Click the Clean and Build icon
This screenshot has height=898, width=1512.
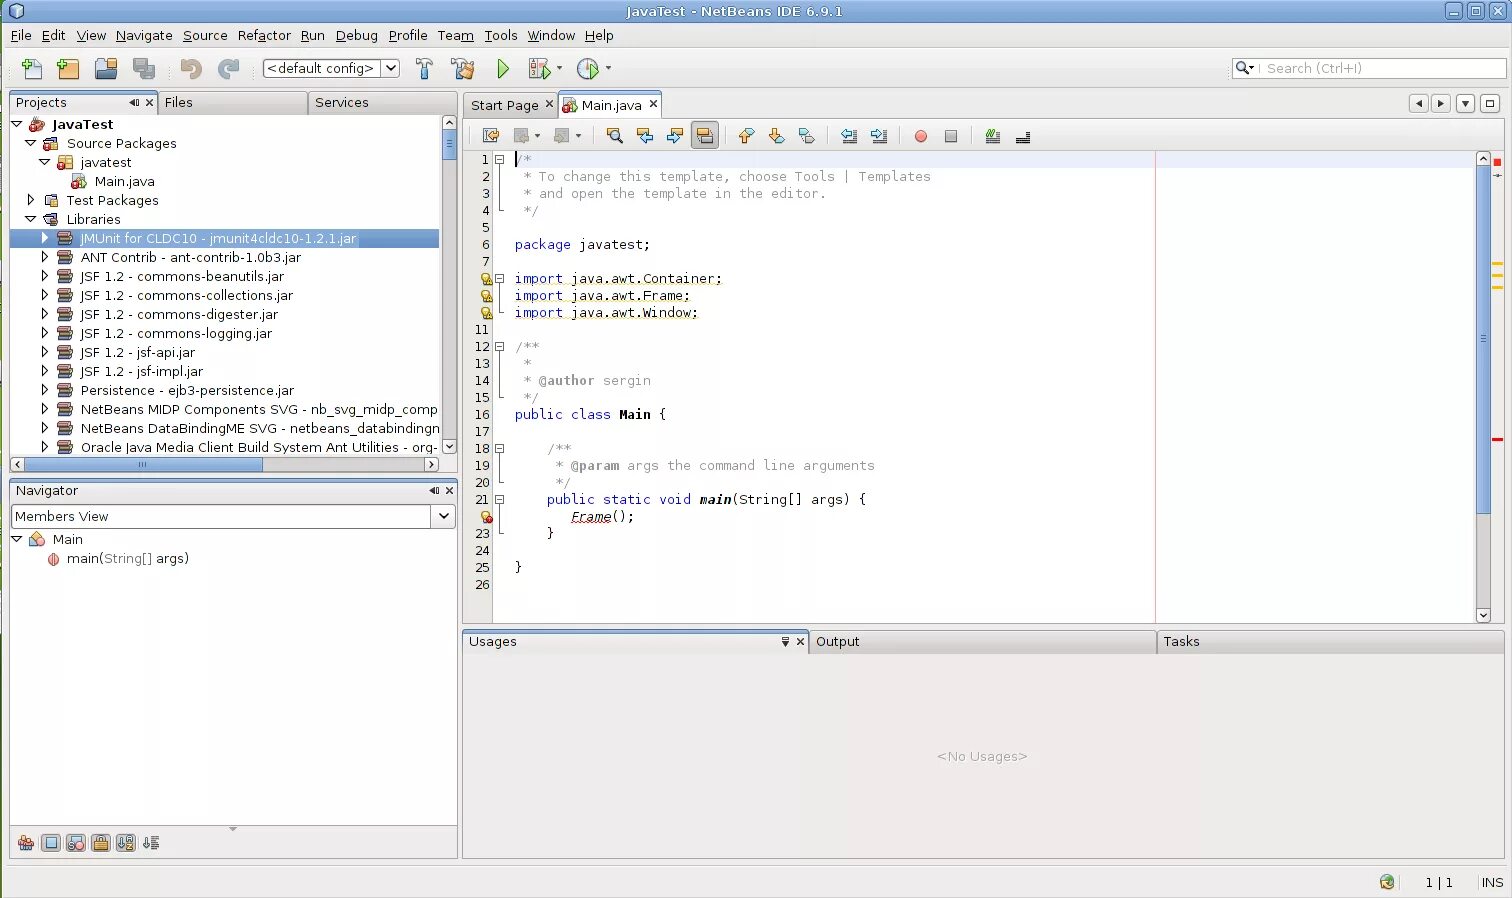463,69
